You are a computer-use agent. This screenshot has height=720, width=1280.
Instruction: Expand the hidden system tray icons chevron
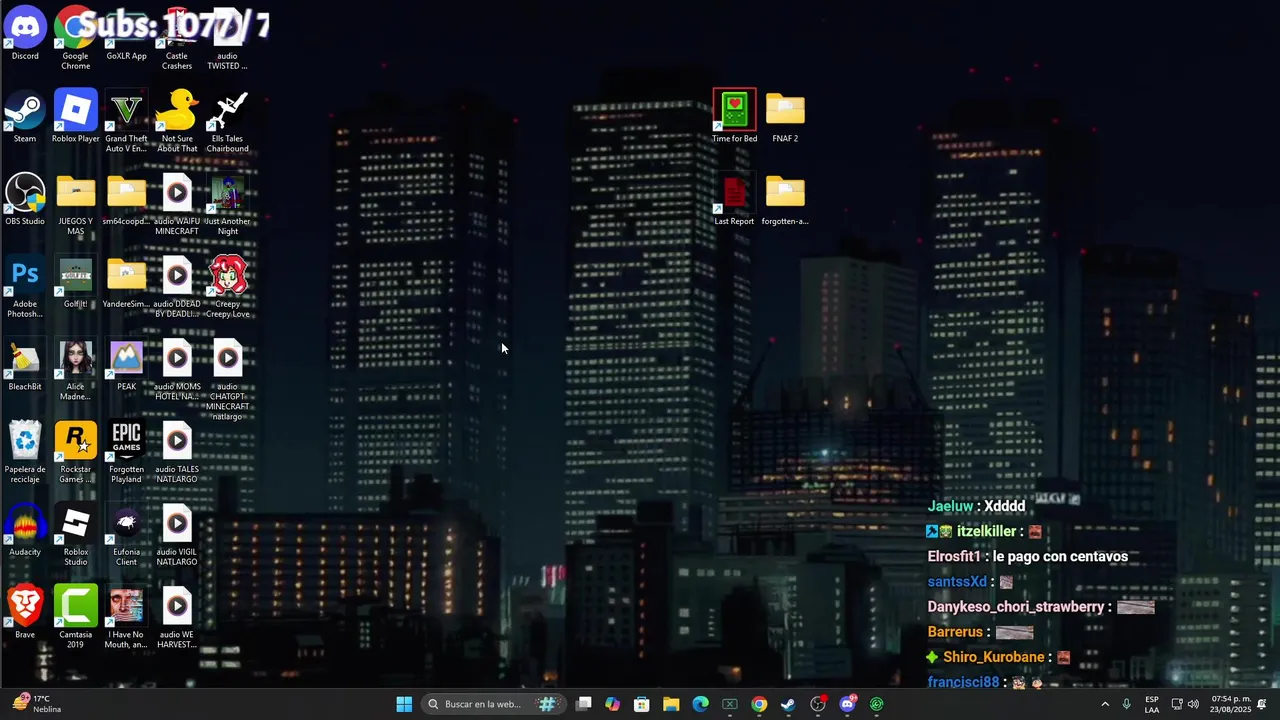(1105, 704)
